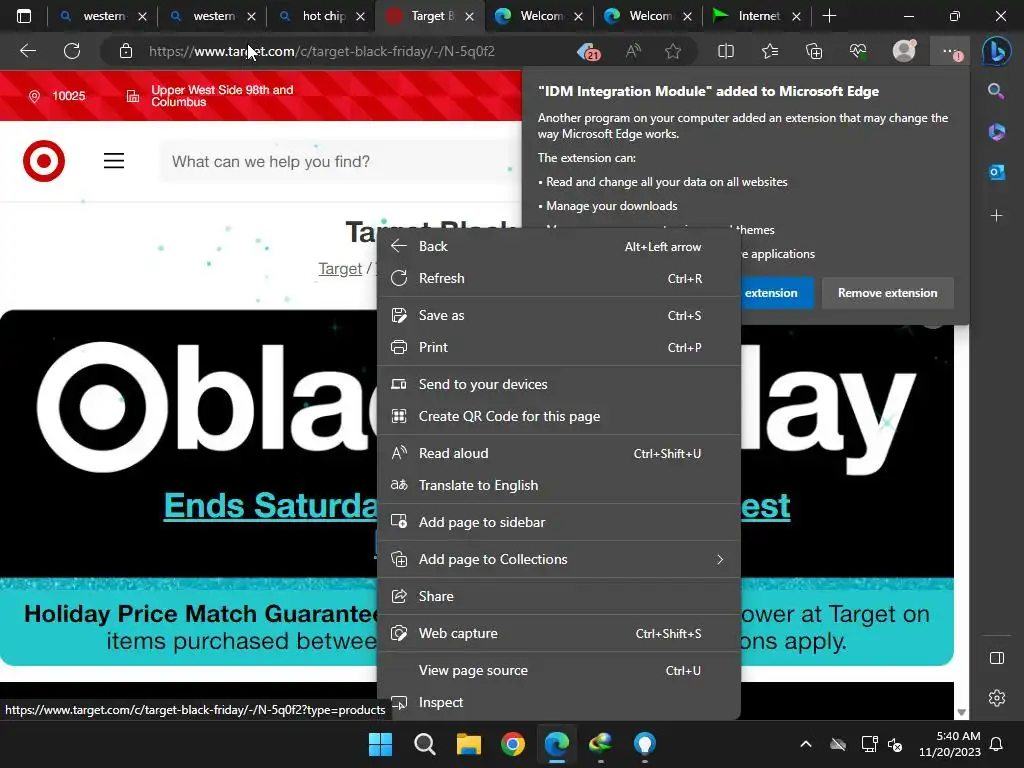
Task: Switch to the Internet tab
Action: [756, 16]
